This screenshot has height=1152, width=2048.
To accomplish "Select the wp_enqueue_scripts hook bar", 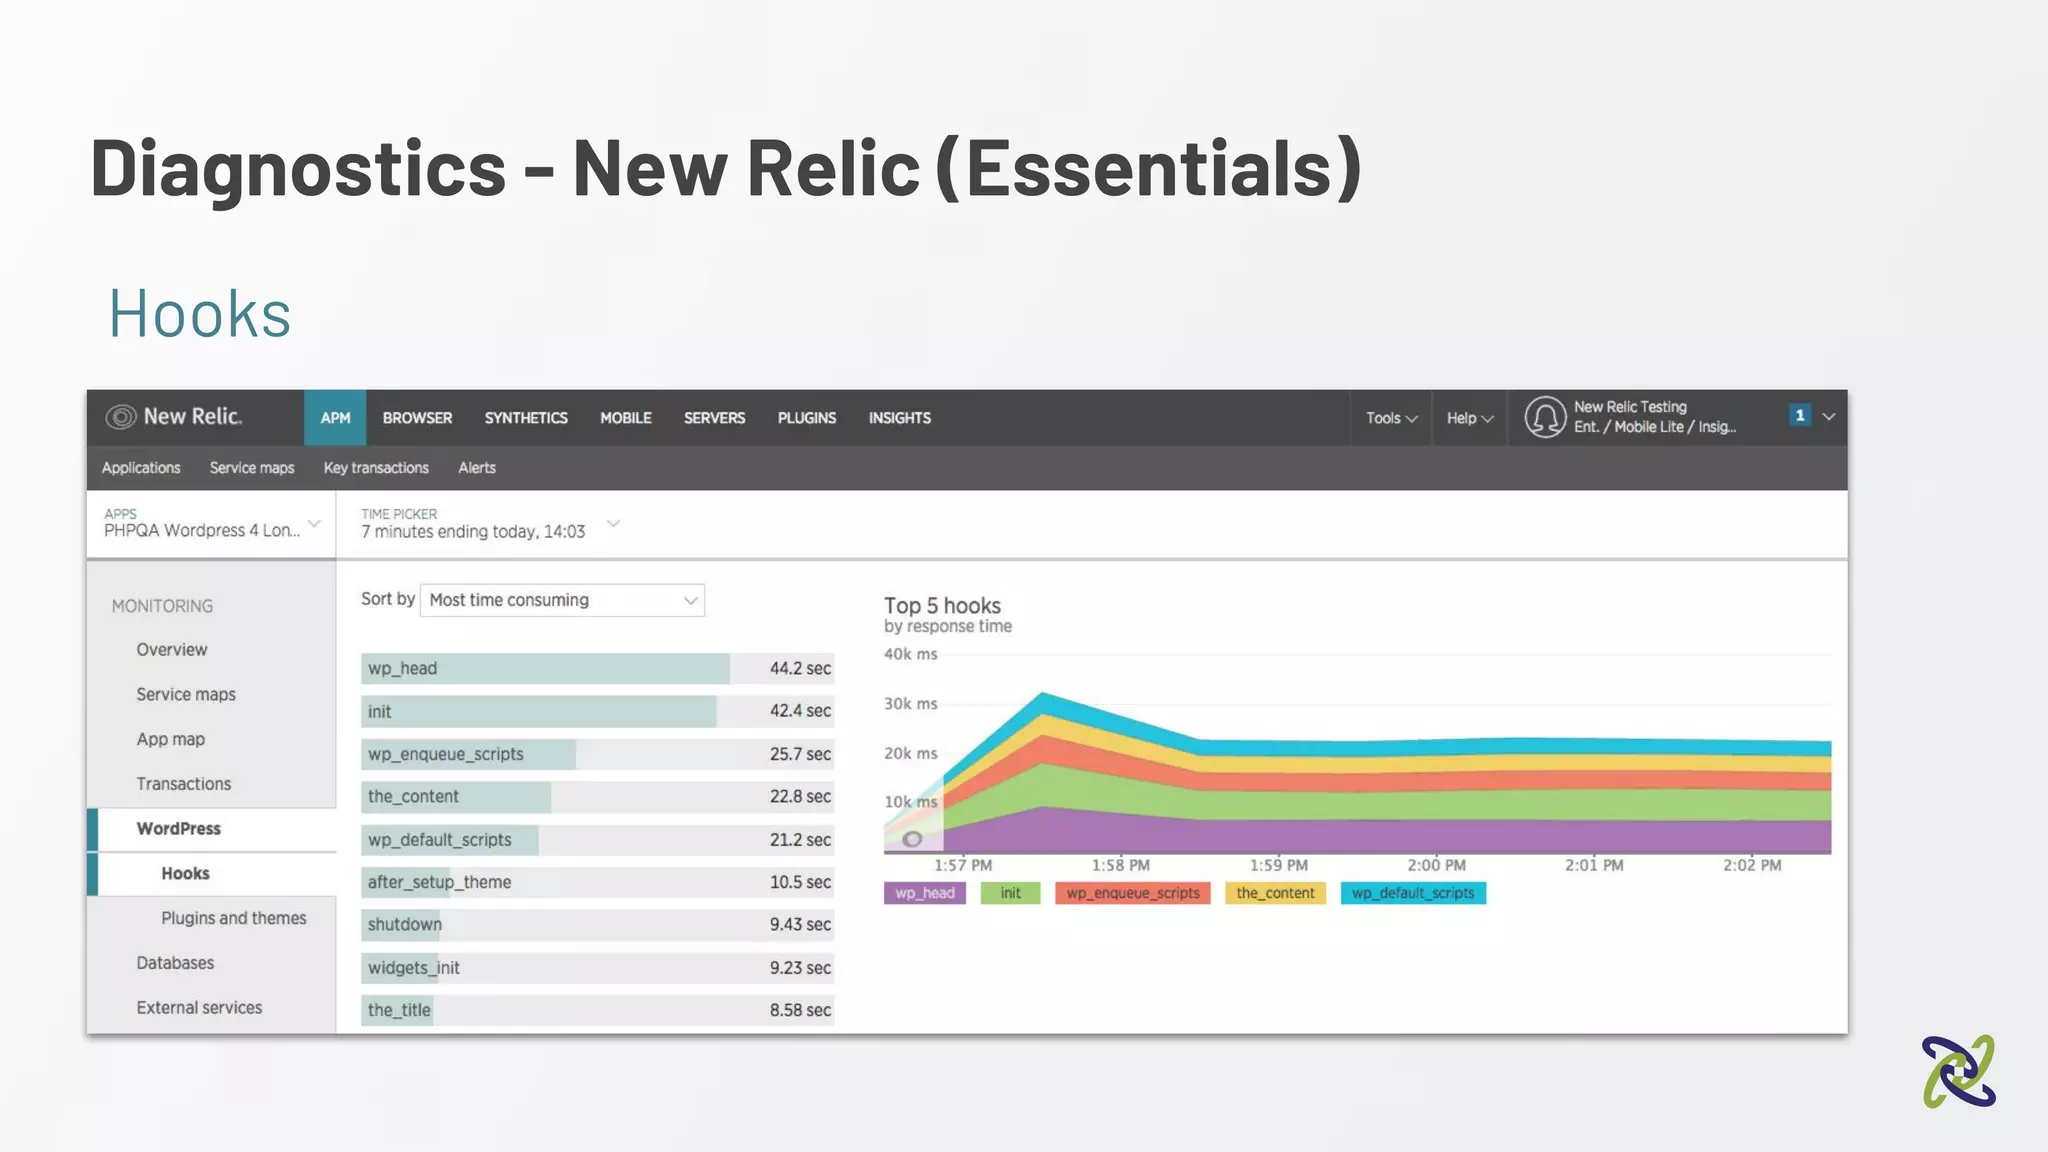I will tap(597, 754).
